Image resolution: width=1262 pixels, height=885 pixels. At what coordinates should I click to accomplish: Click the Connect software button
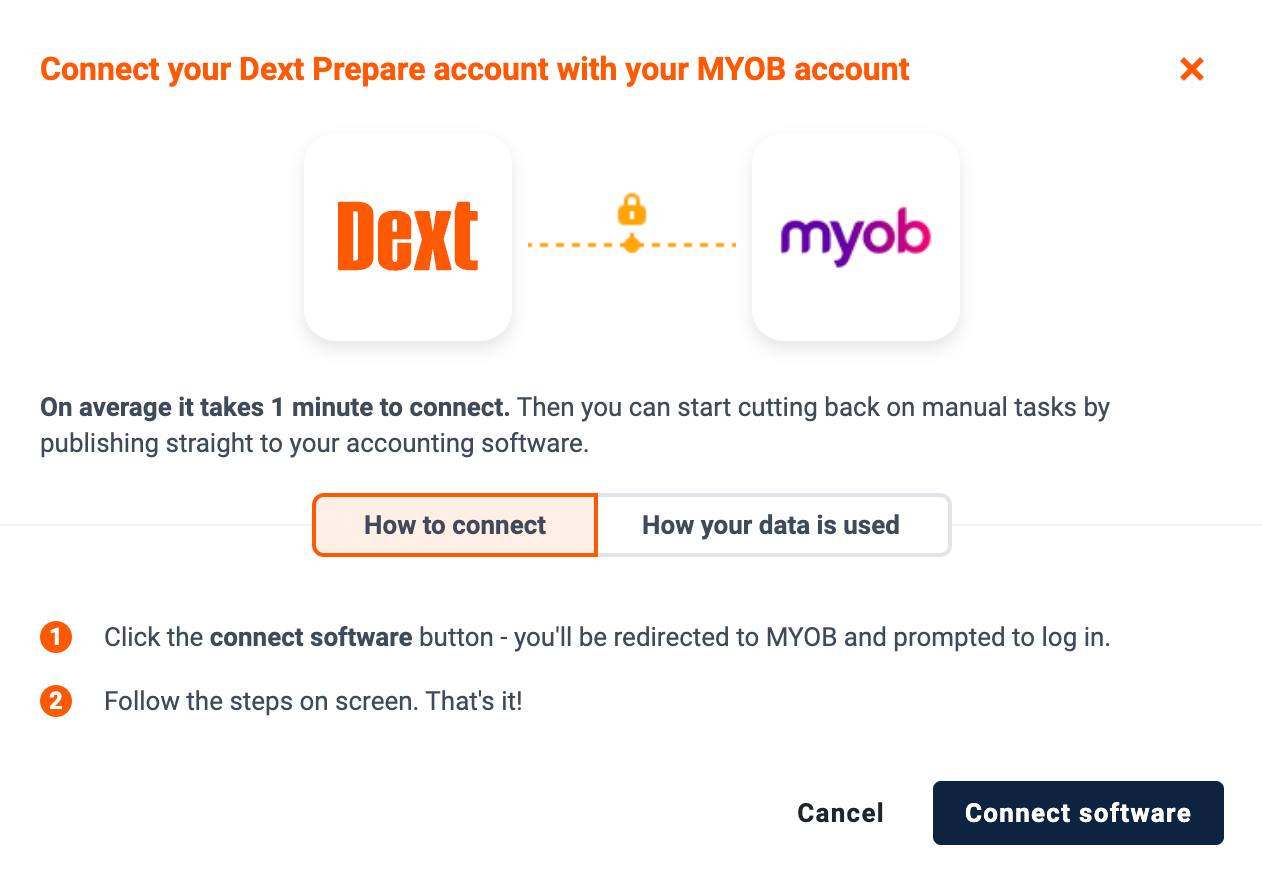click(x=1078, y=813)
